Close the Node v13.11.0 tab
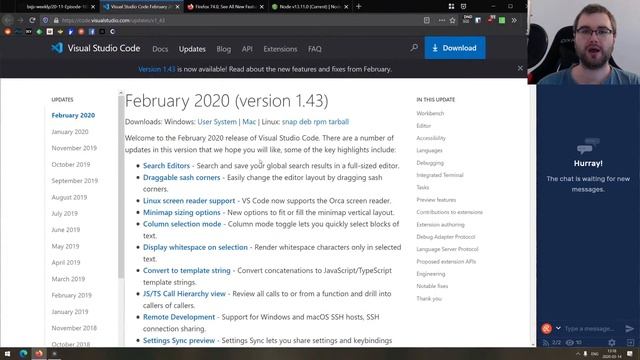The height and width of the screenshot is (360, 640). 346,7
